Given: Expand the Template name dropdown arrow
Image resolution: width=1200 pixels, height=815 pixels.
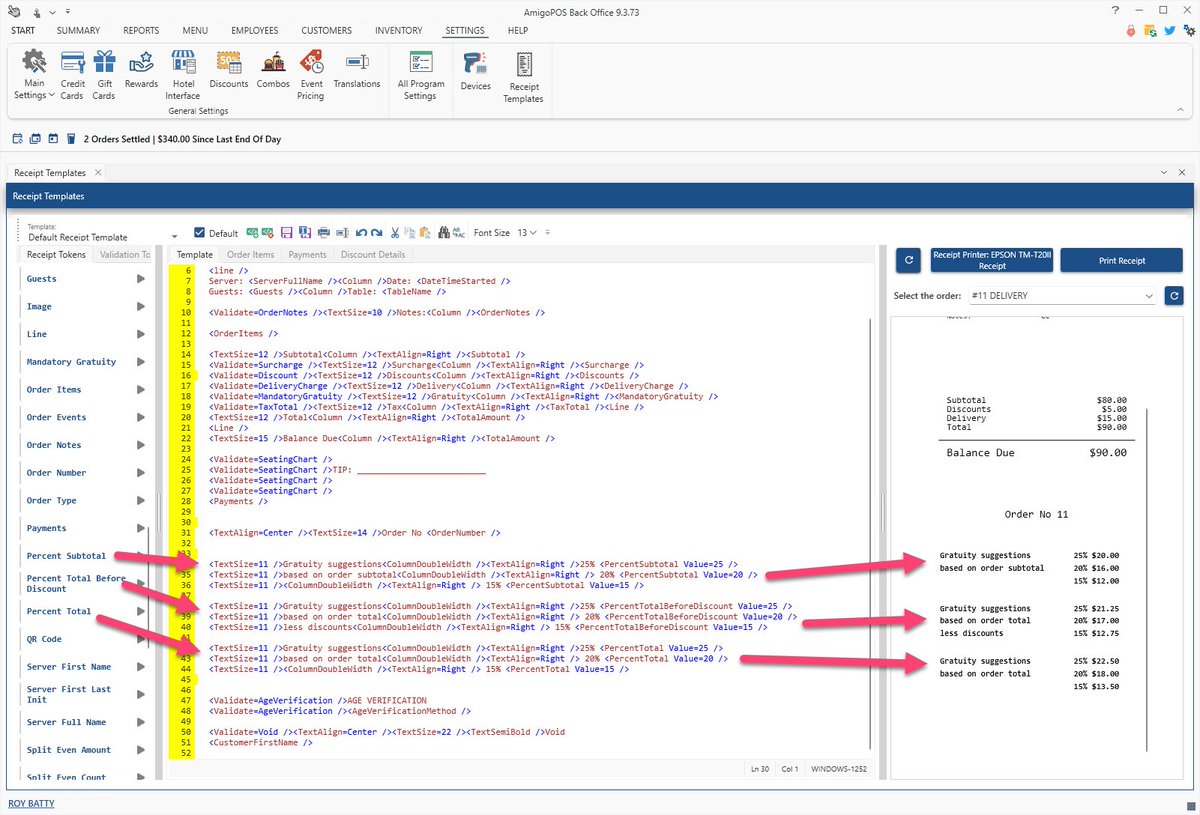Looking at the screenshot, I should 174,237.
